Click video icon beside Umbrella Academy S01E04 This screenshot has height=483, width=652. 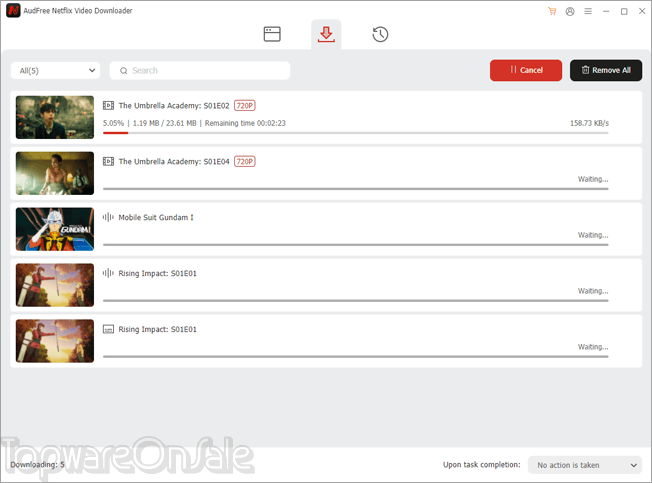[108, 161]
